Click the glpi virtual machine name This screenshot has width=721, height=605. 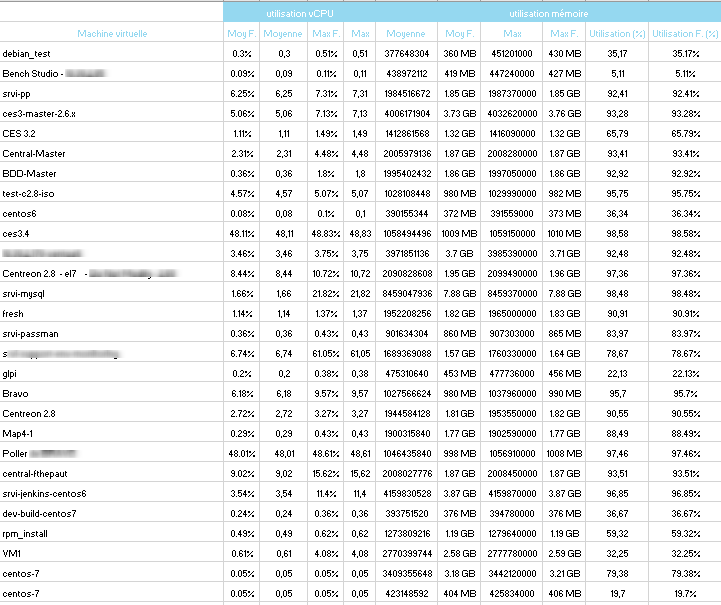[x=11, y=373]
